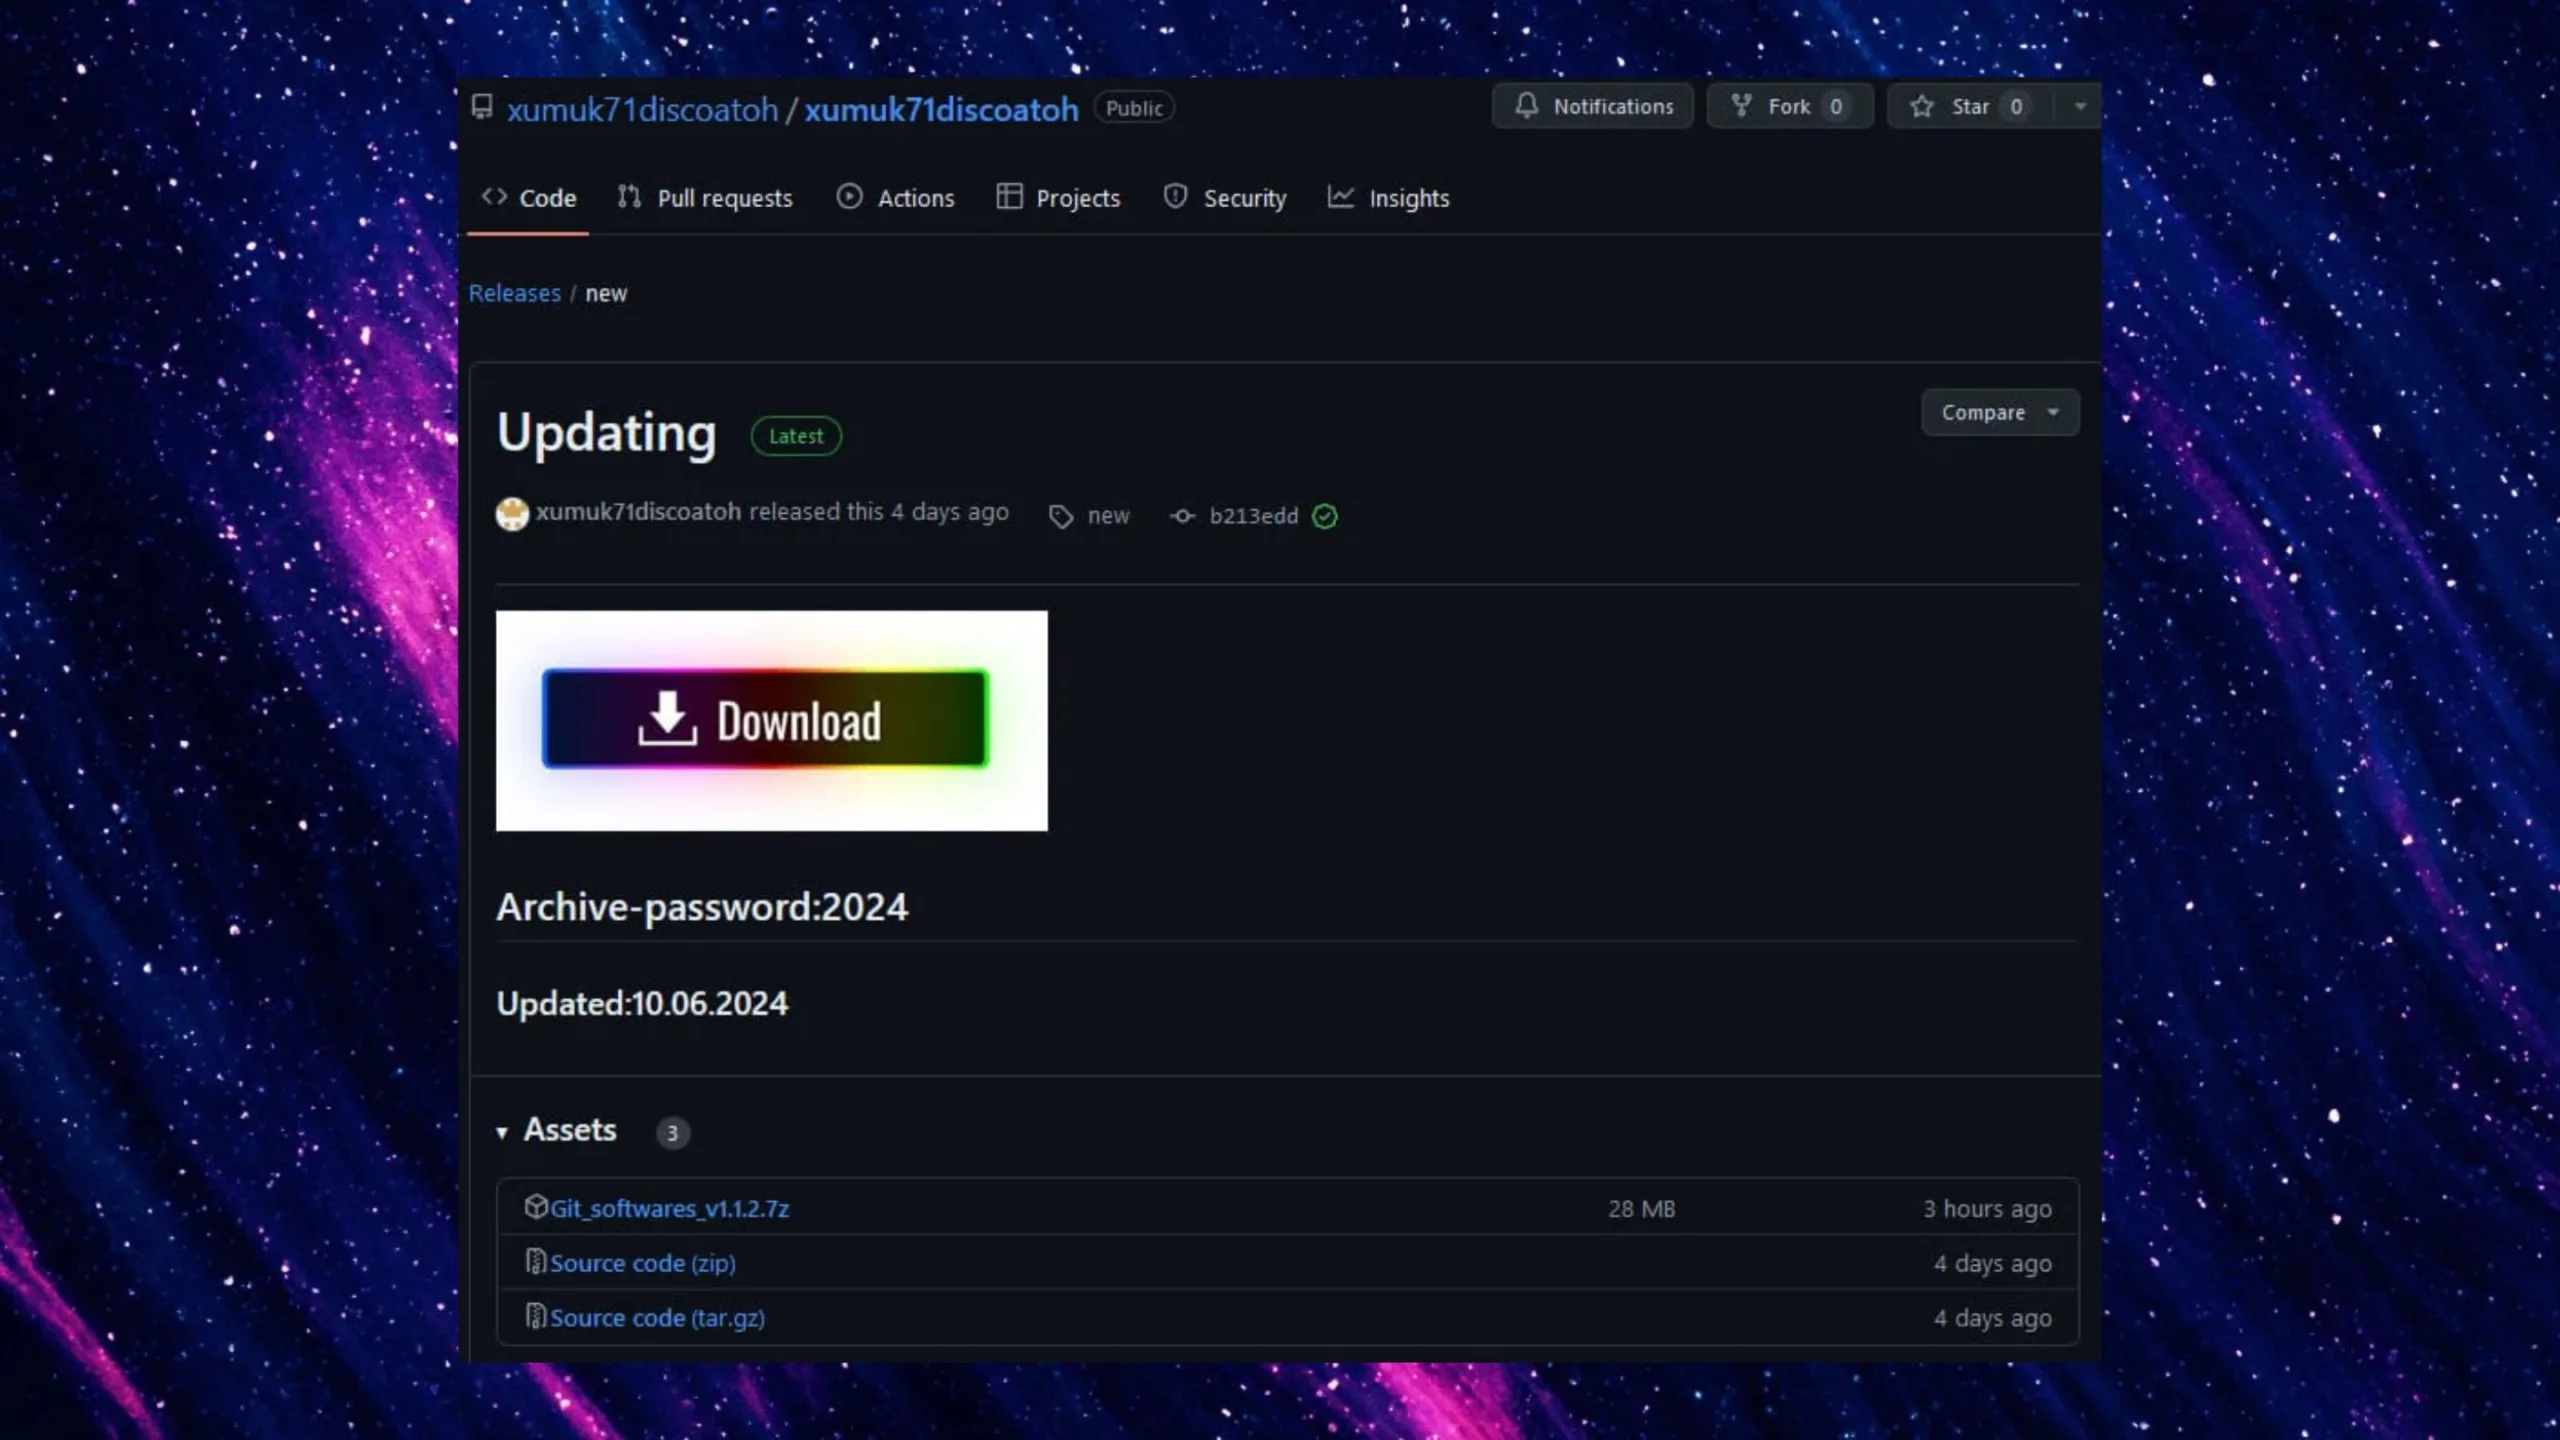Click the Assets count badge showing 3
The height and width of the screenshot is (1440, 2560).
pos(672,1133)
